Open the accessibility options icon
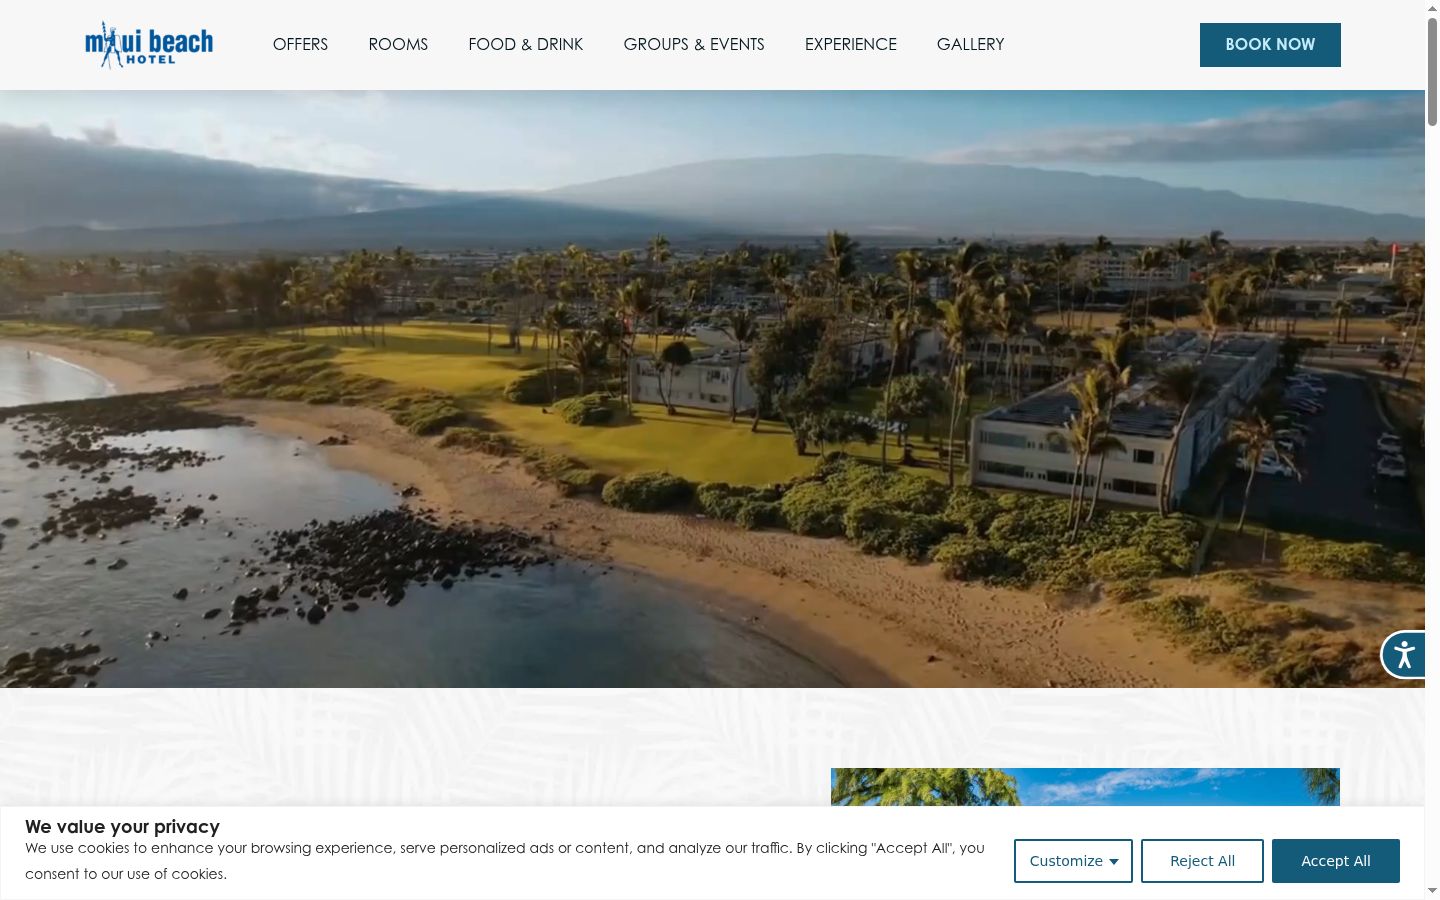Viewport: 1440px width, 900px height. pos(1404,655)
